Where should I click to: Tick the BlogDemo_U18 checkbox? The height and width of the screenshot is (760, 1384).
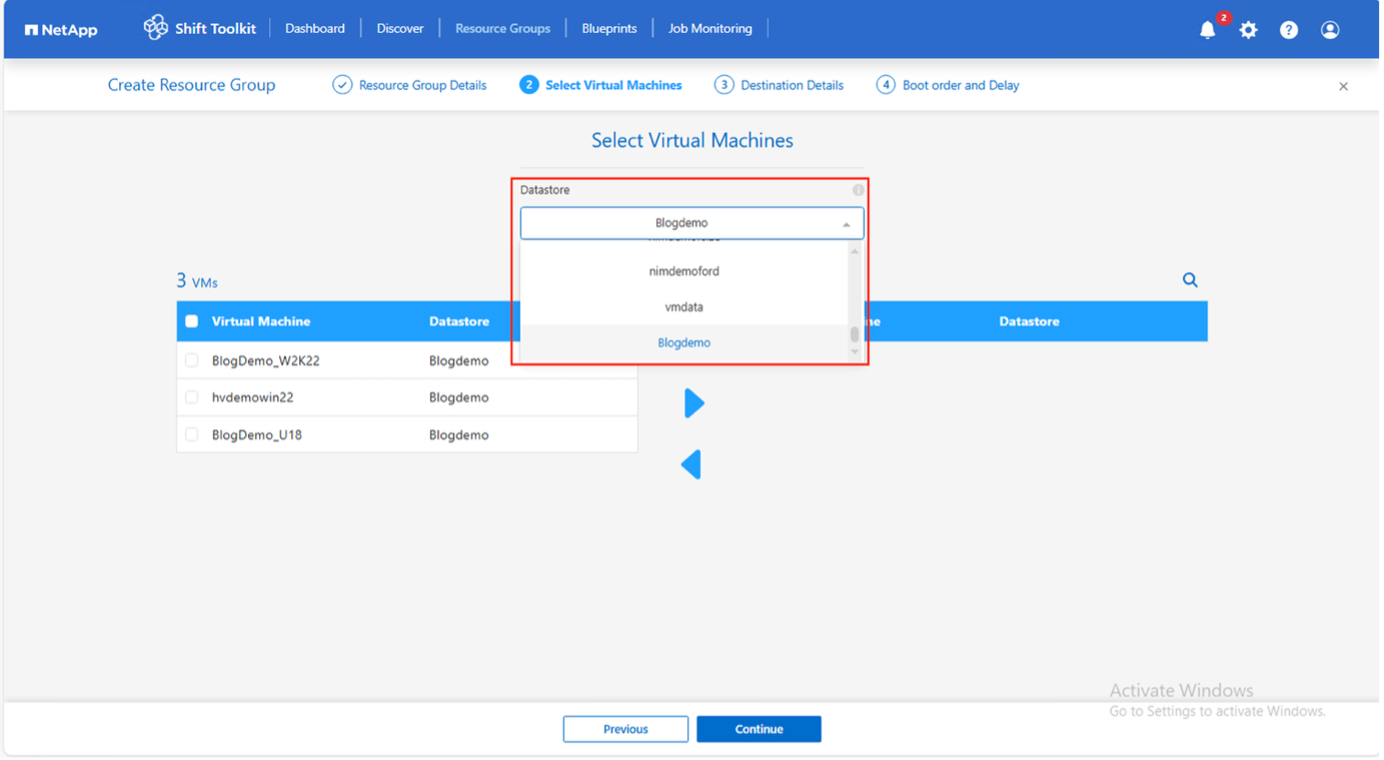click(192, 435)
